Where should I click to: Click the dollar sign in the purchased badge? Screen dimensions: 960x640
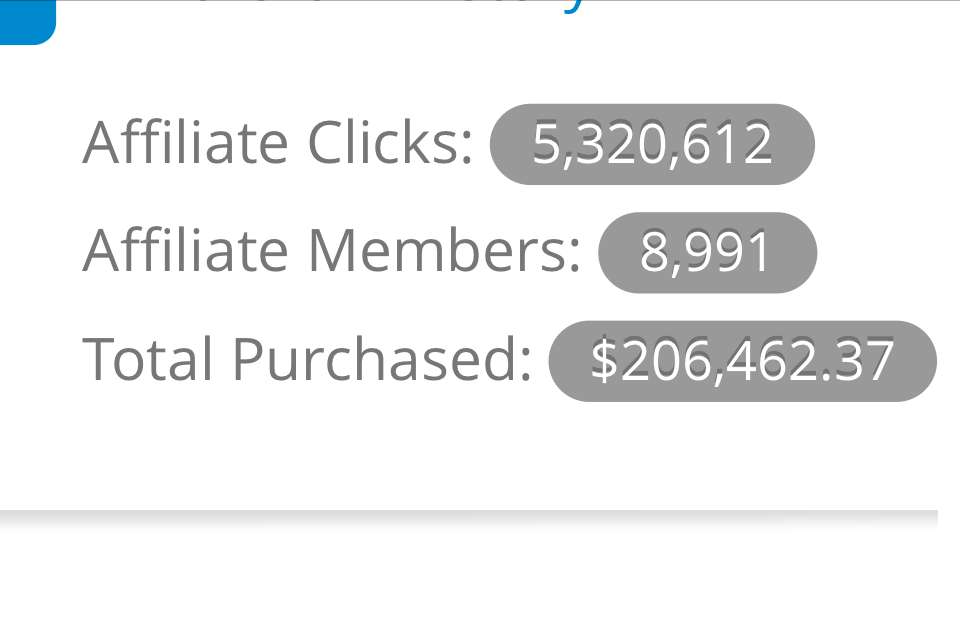pyautogui.click(x=604, y=361)
